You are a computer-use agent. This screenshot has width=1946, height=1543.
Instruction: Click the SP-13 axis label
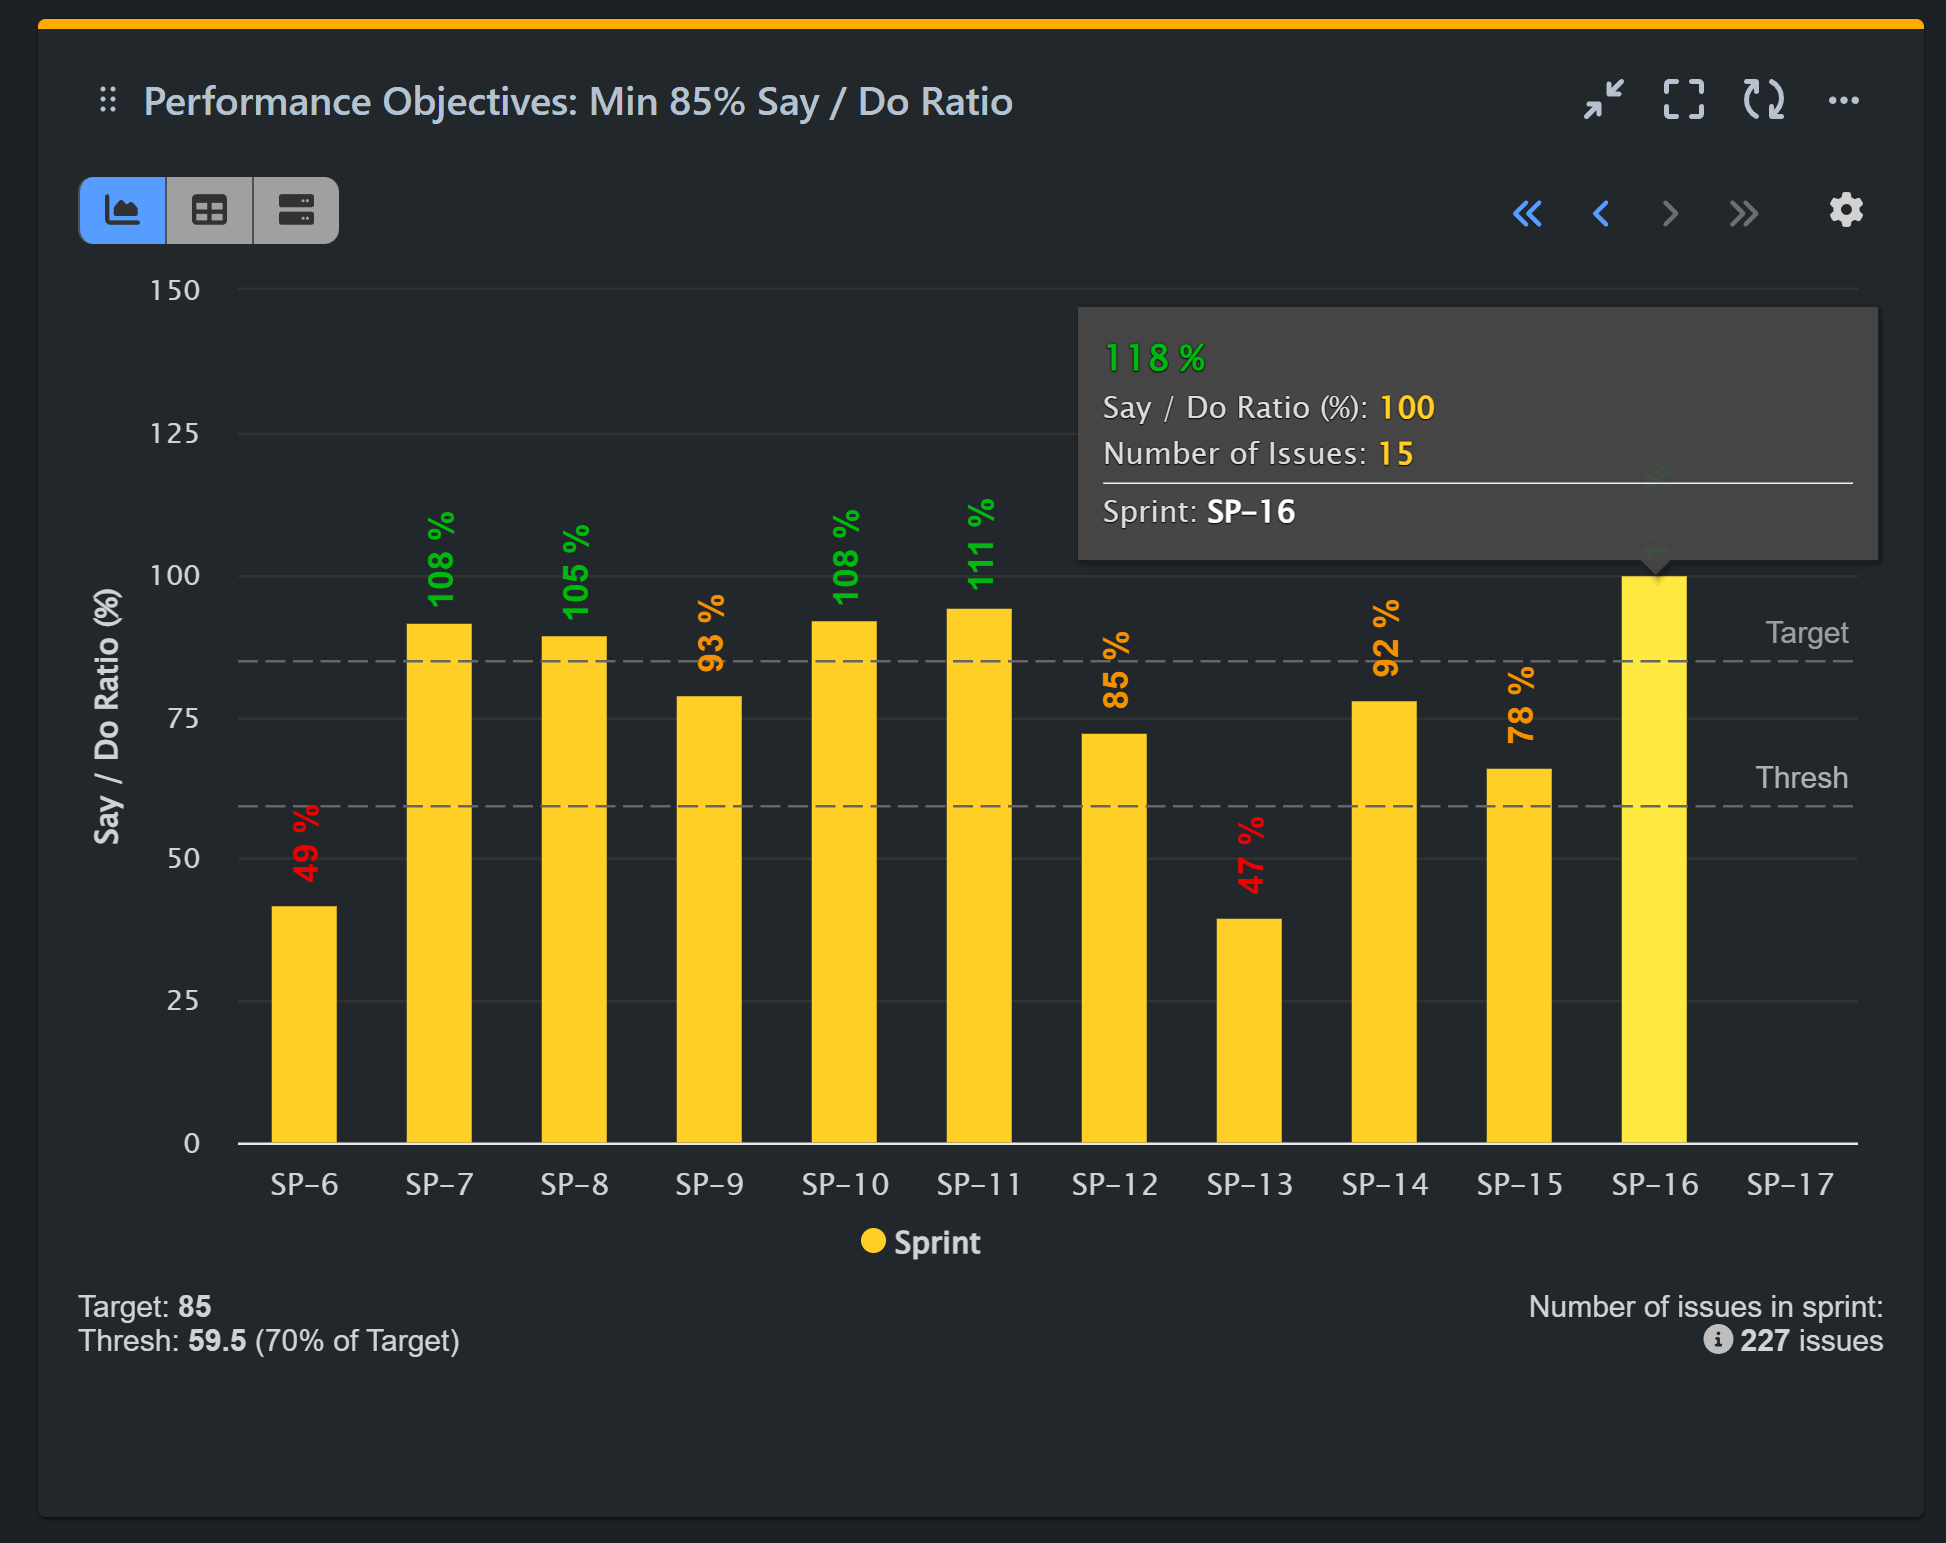coord(1249,1183)
